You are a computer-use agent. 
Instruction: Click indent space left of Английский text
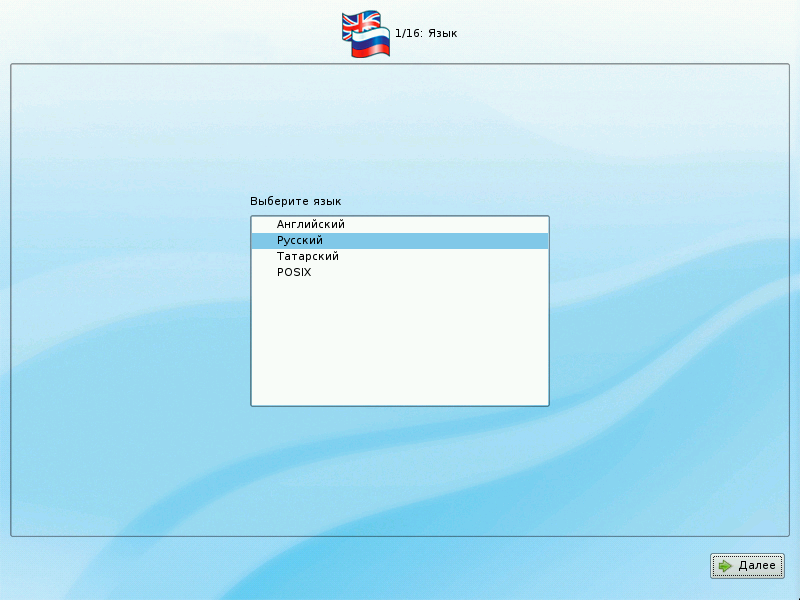[x=263, y=225]
